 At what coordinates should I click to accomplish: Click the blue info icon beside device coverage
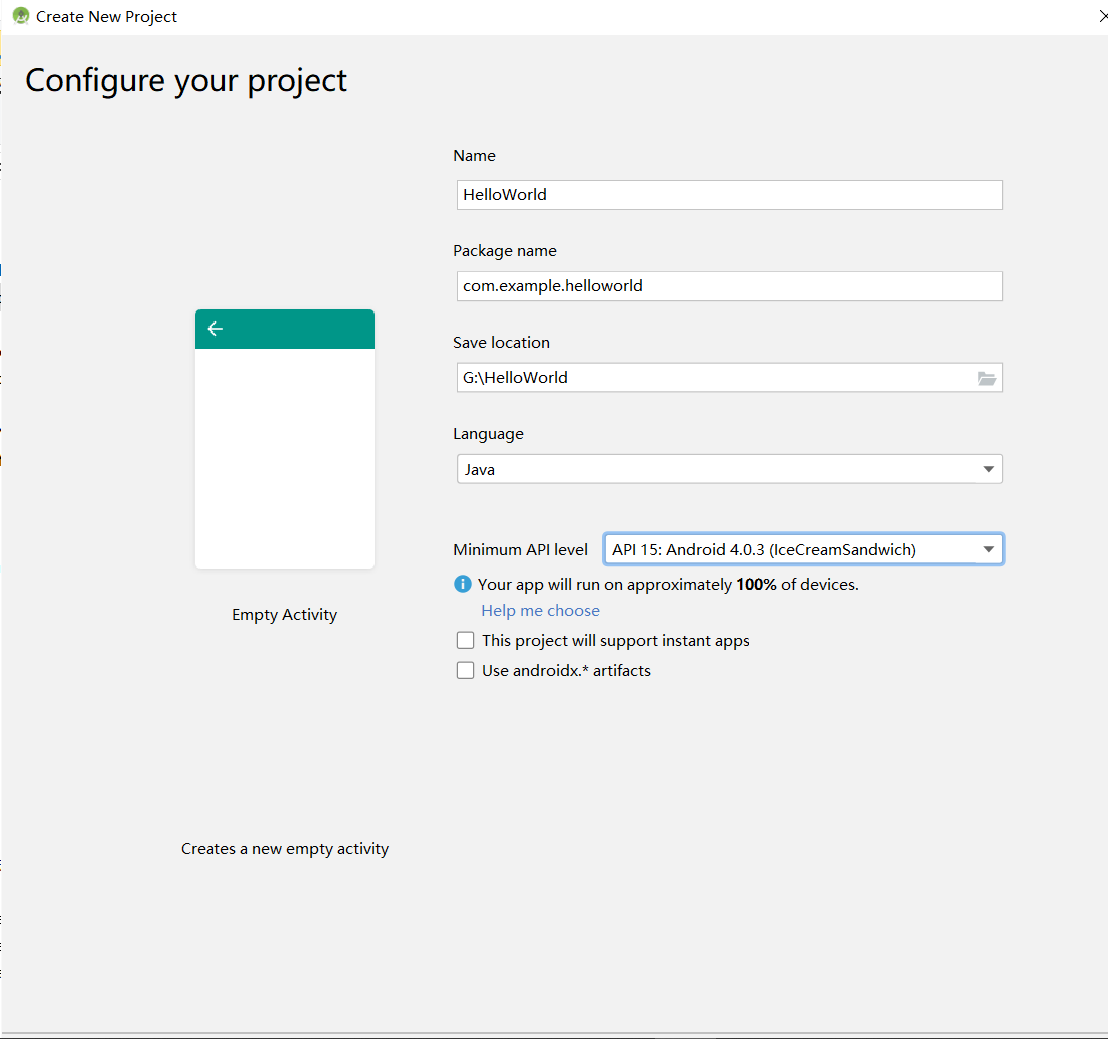[462, 584]
